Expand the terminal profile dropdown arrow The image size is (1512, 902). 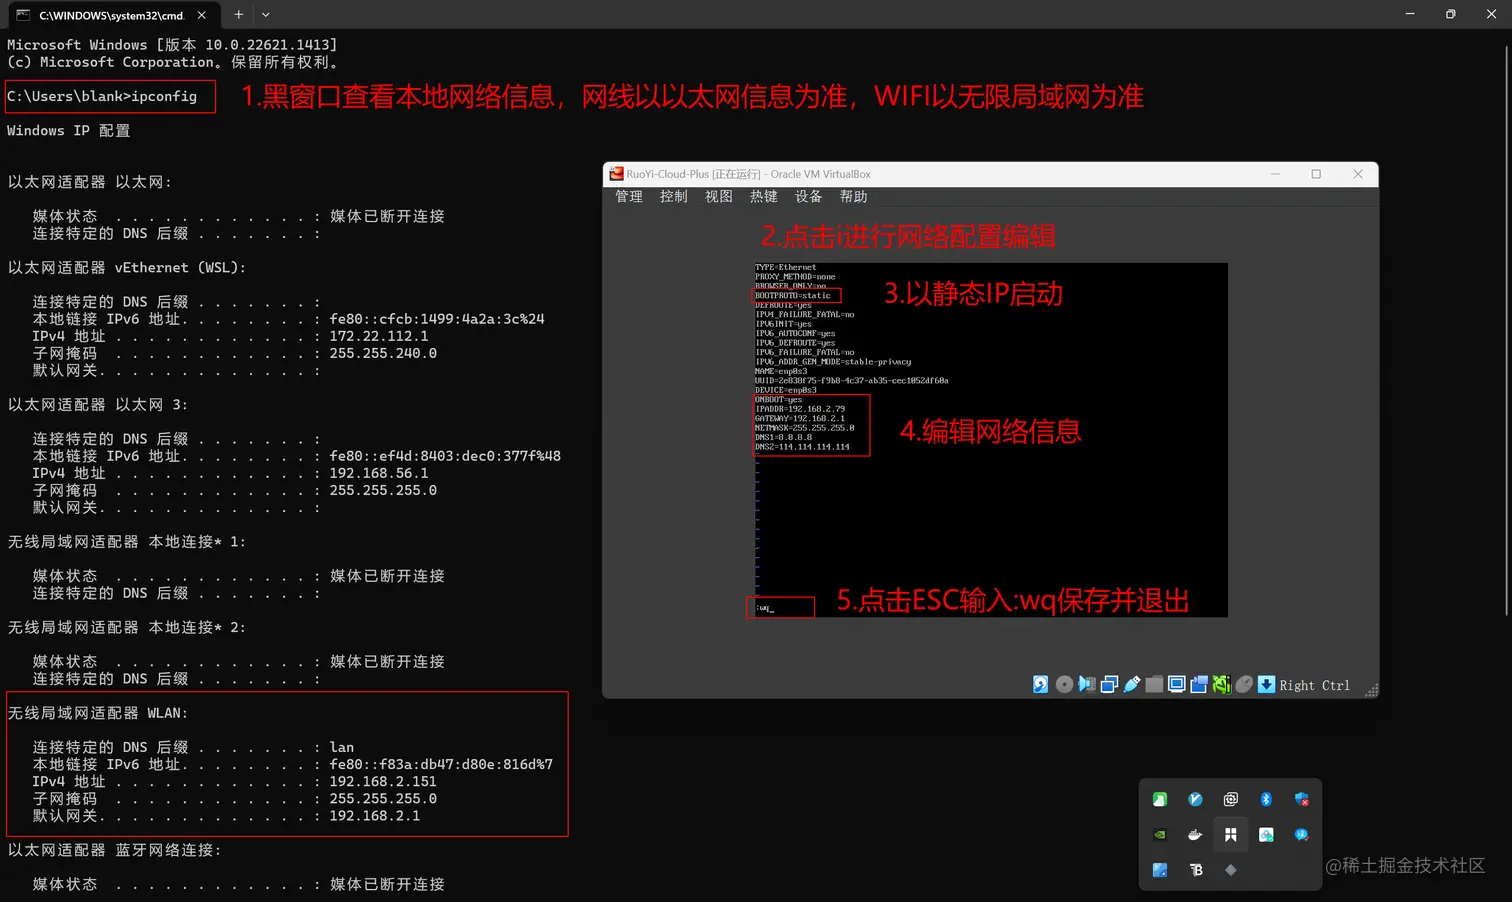[x=266, y=15]
